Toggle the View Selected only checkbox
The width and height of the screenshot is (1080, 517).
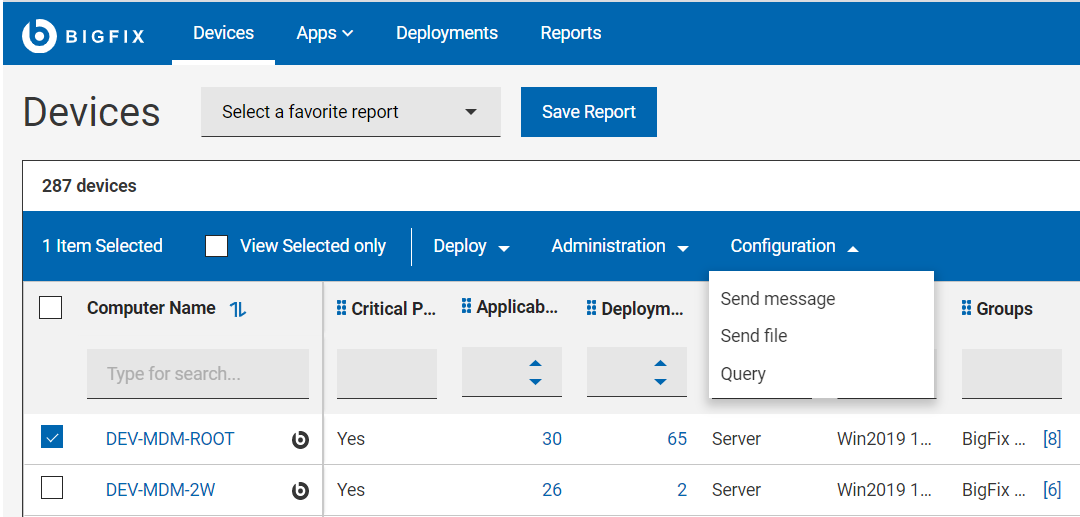[x=216, y=246]
